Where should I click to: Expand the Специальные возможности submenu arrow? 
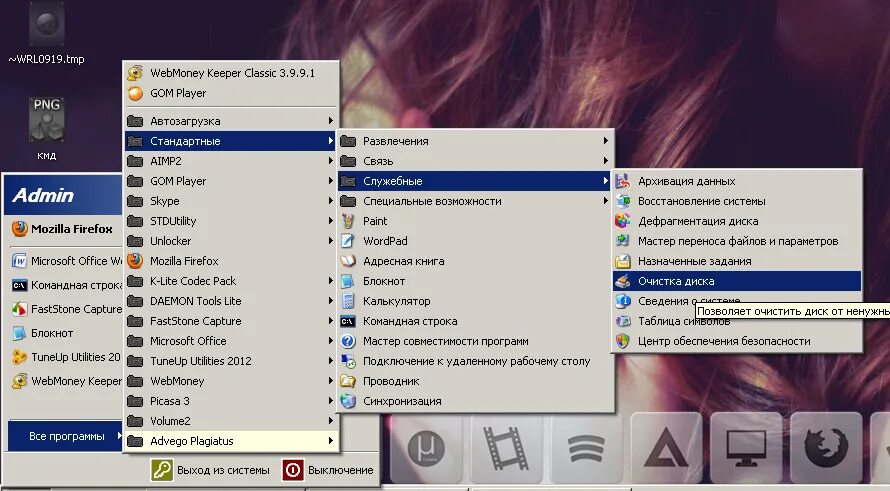coord(606,201)
